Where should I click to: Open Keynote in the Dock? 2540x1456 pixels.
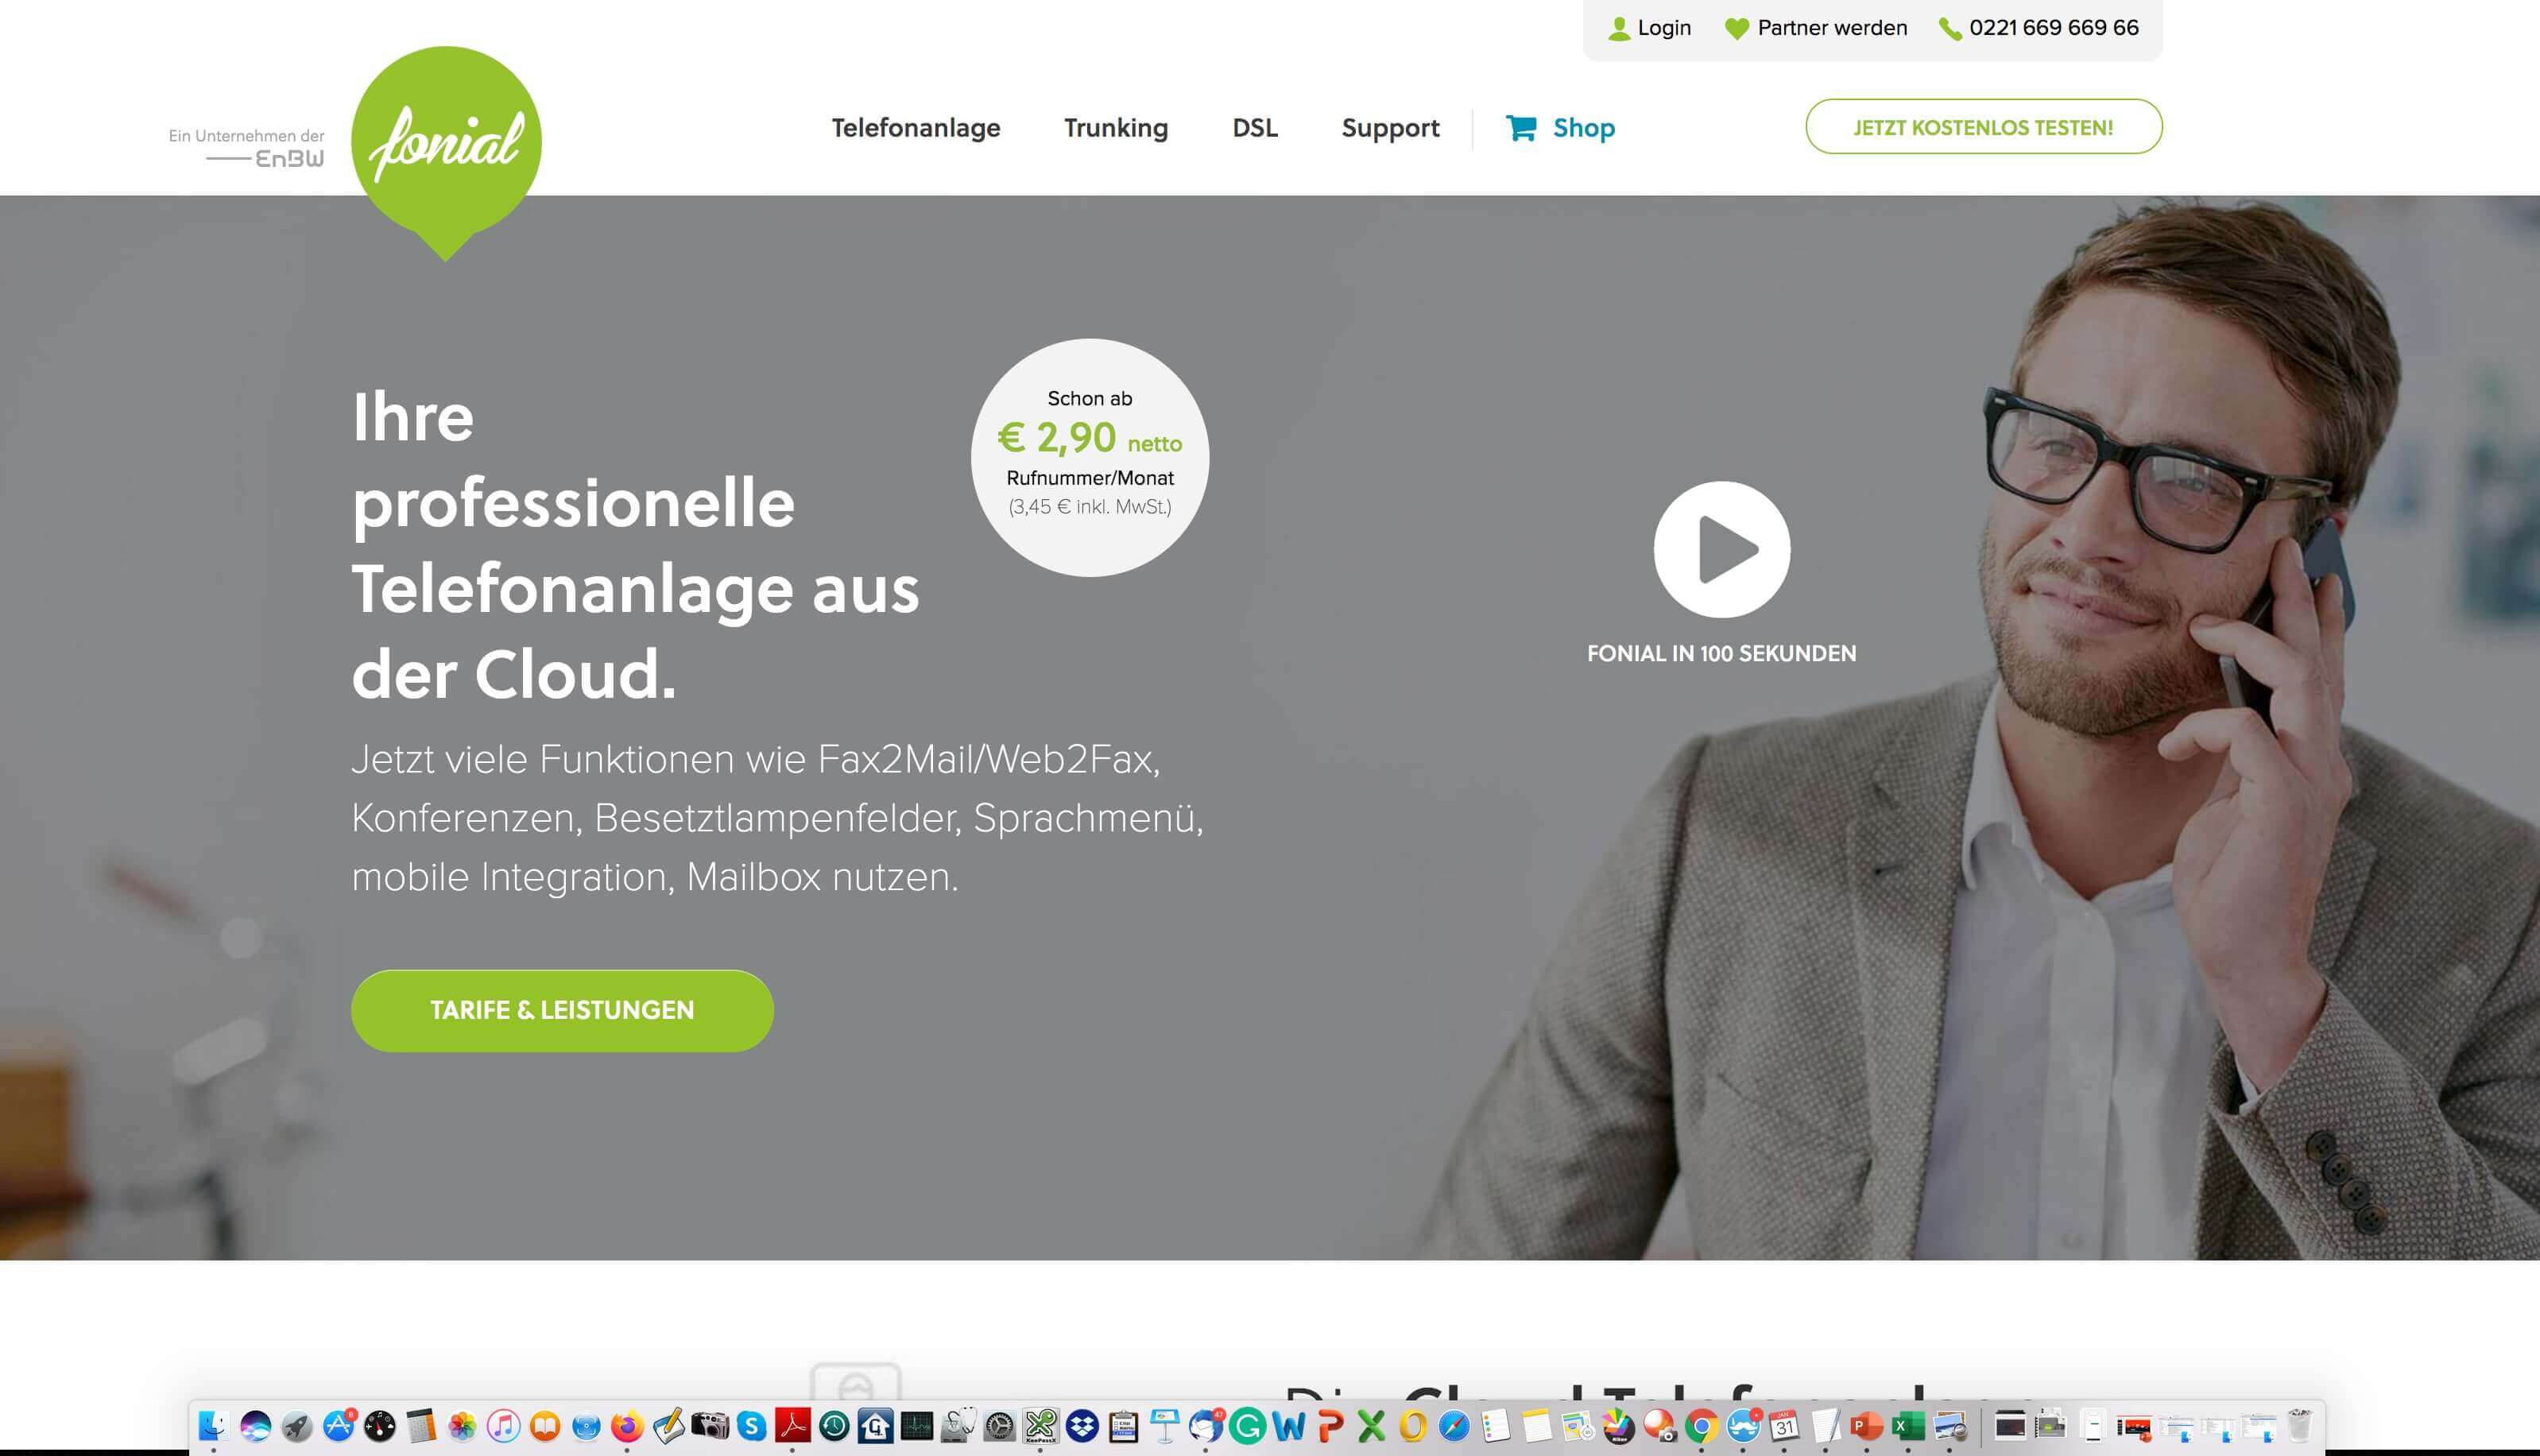pyautogui.click(x=1164, y=1426)
